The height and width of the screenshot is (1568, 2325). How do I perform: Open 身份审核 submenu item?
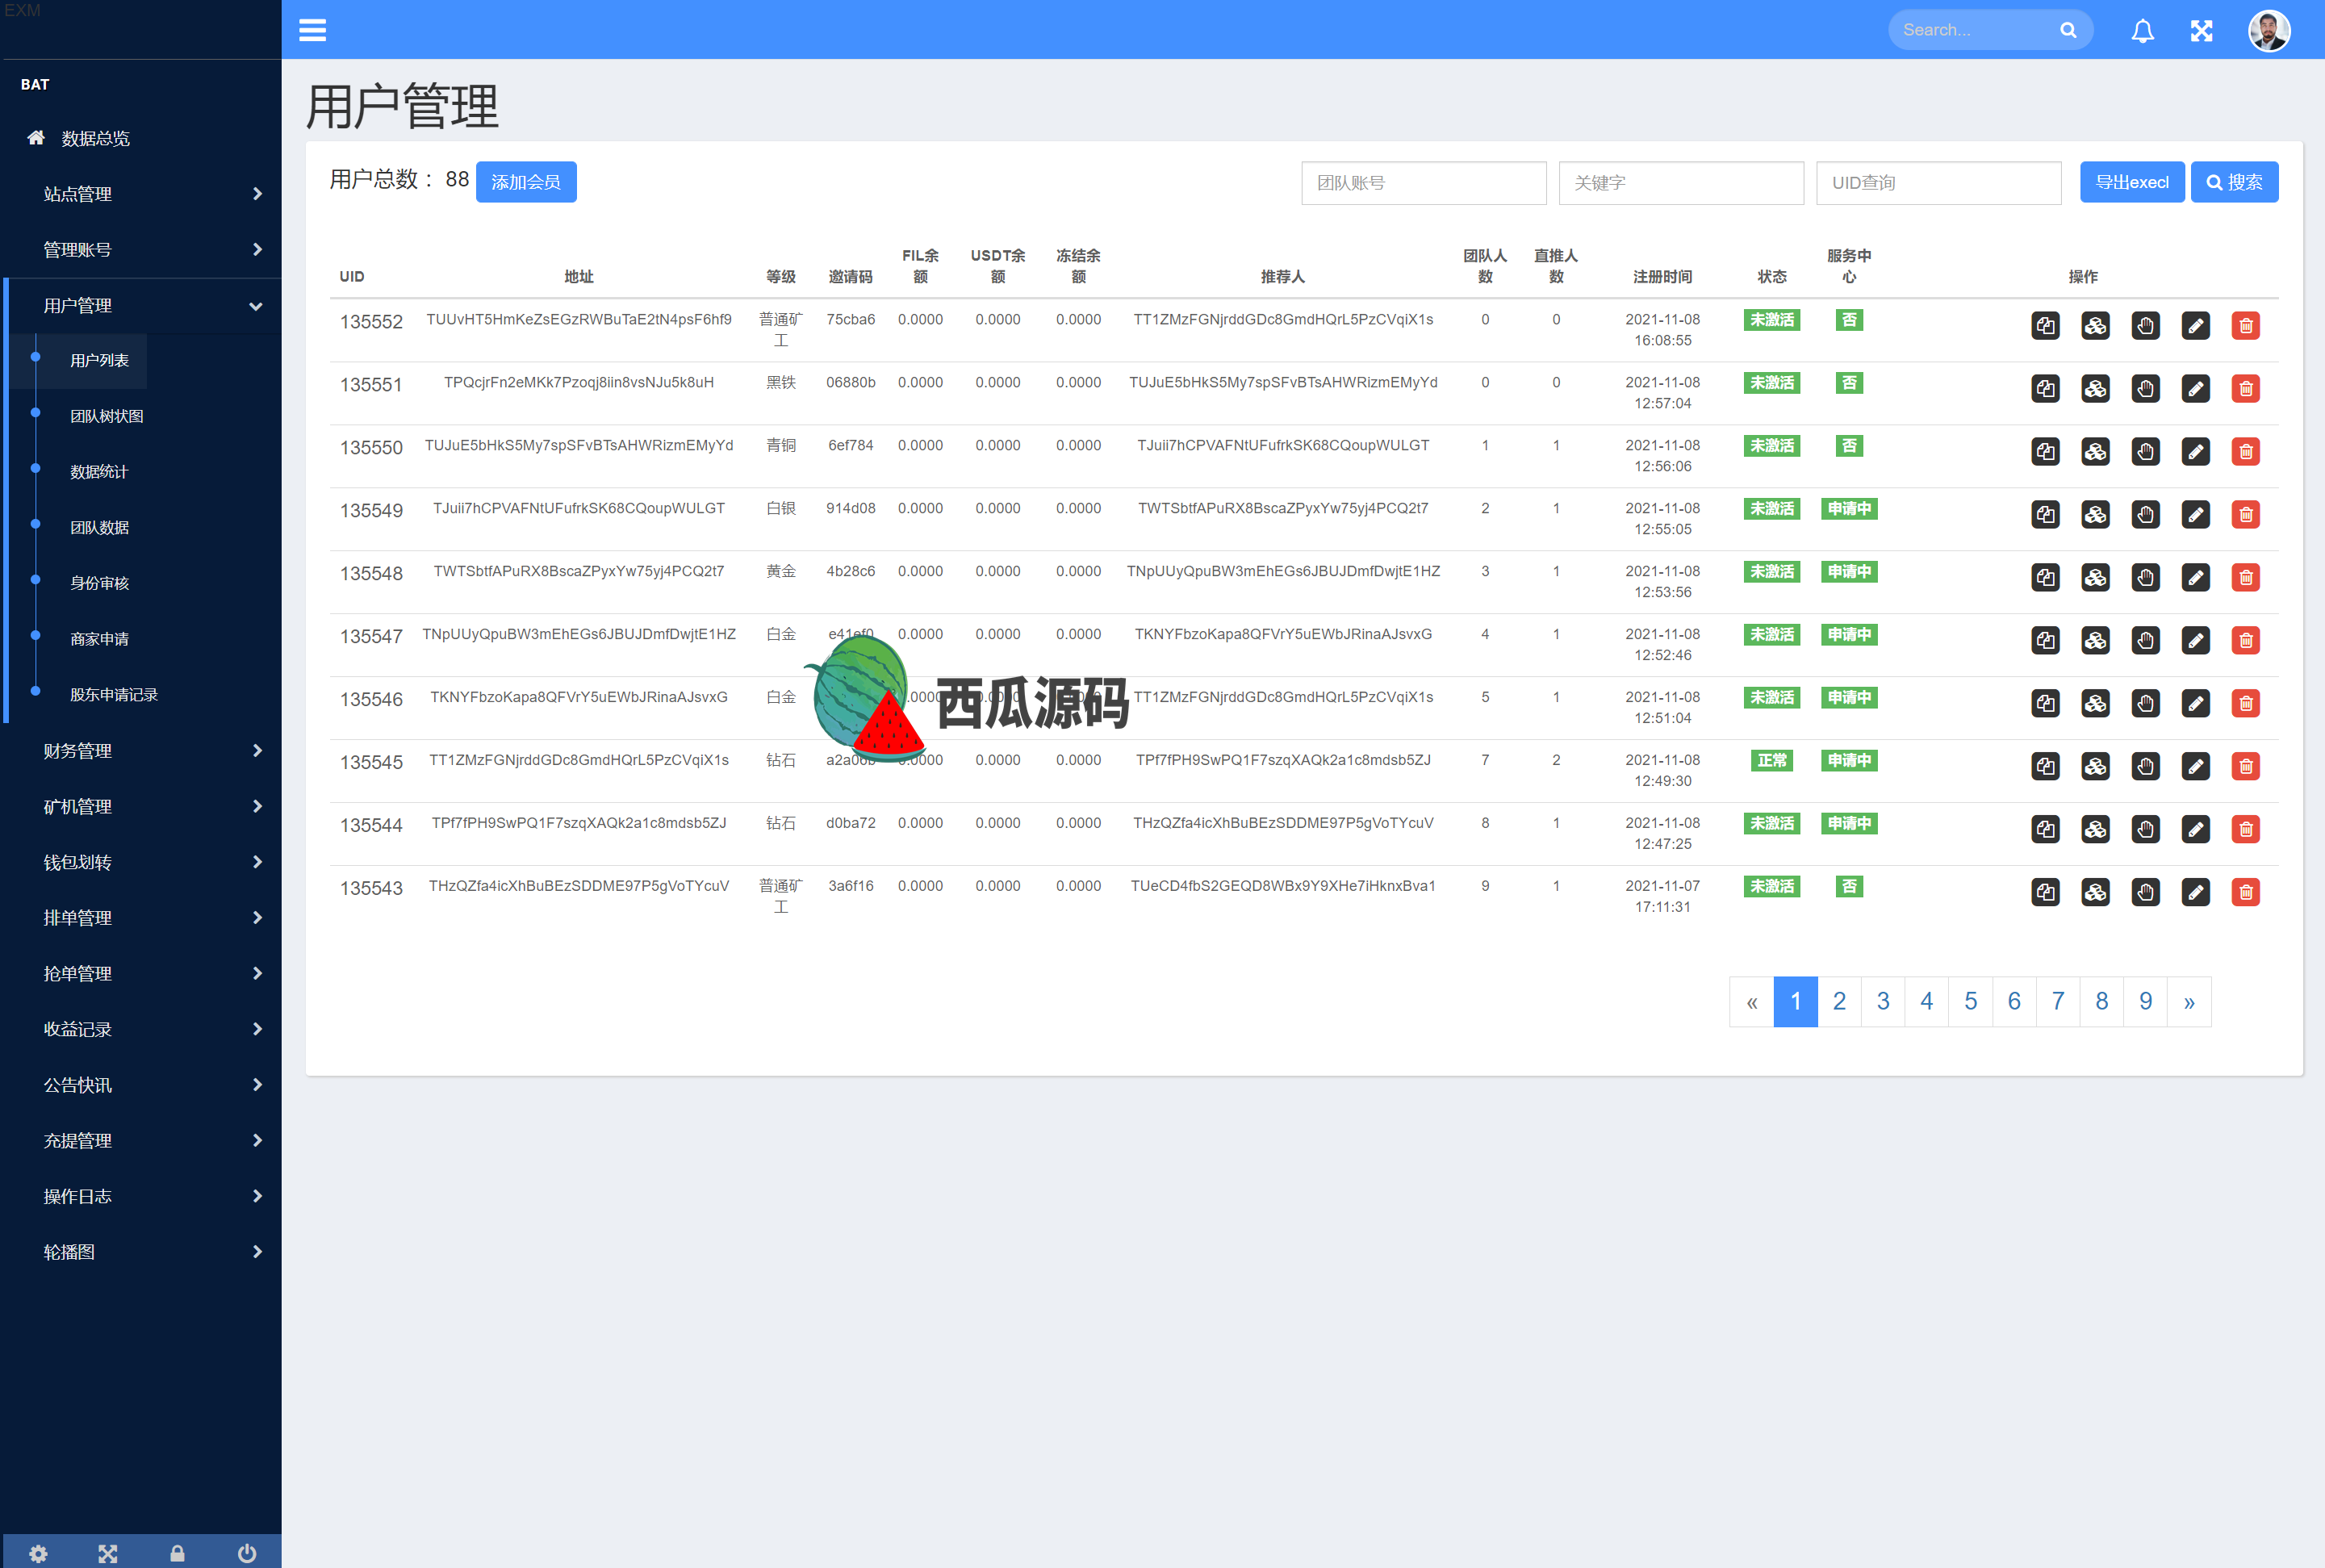99,584
